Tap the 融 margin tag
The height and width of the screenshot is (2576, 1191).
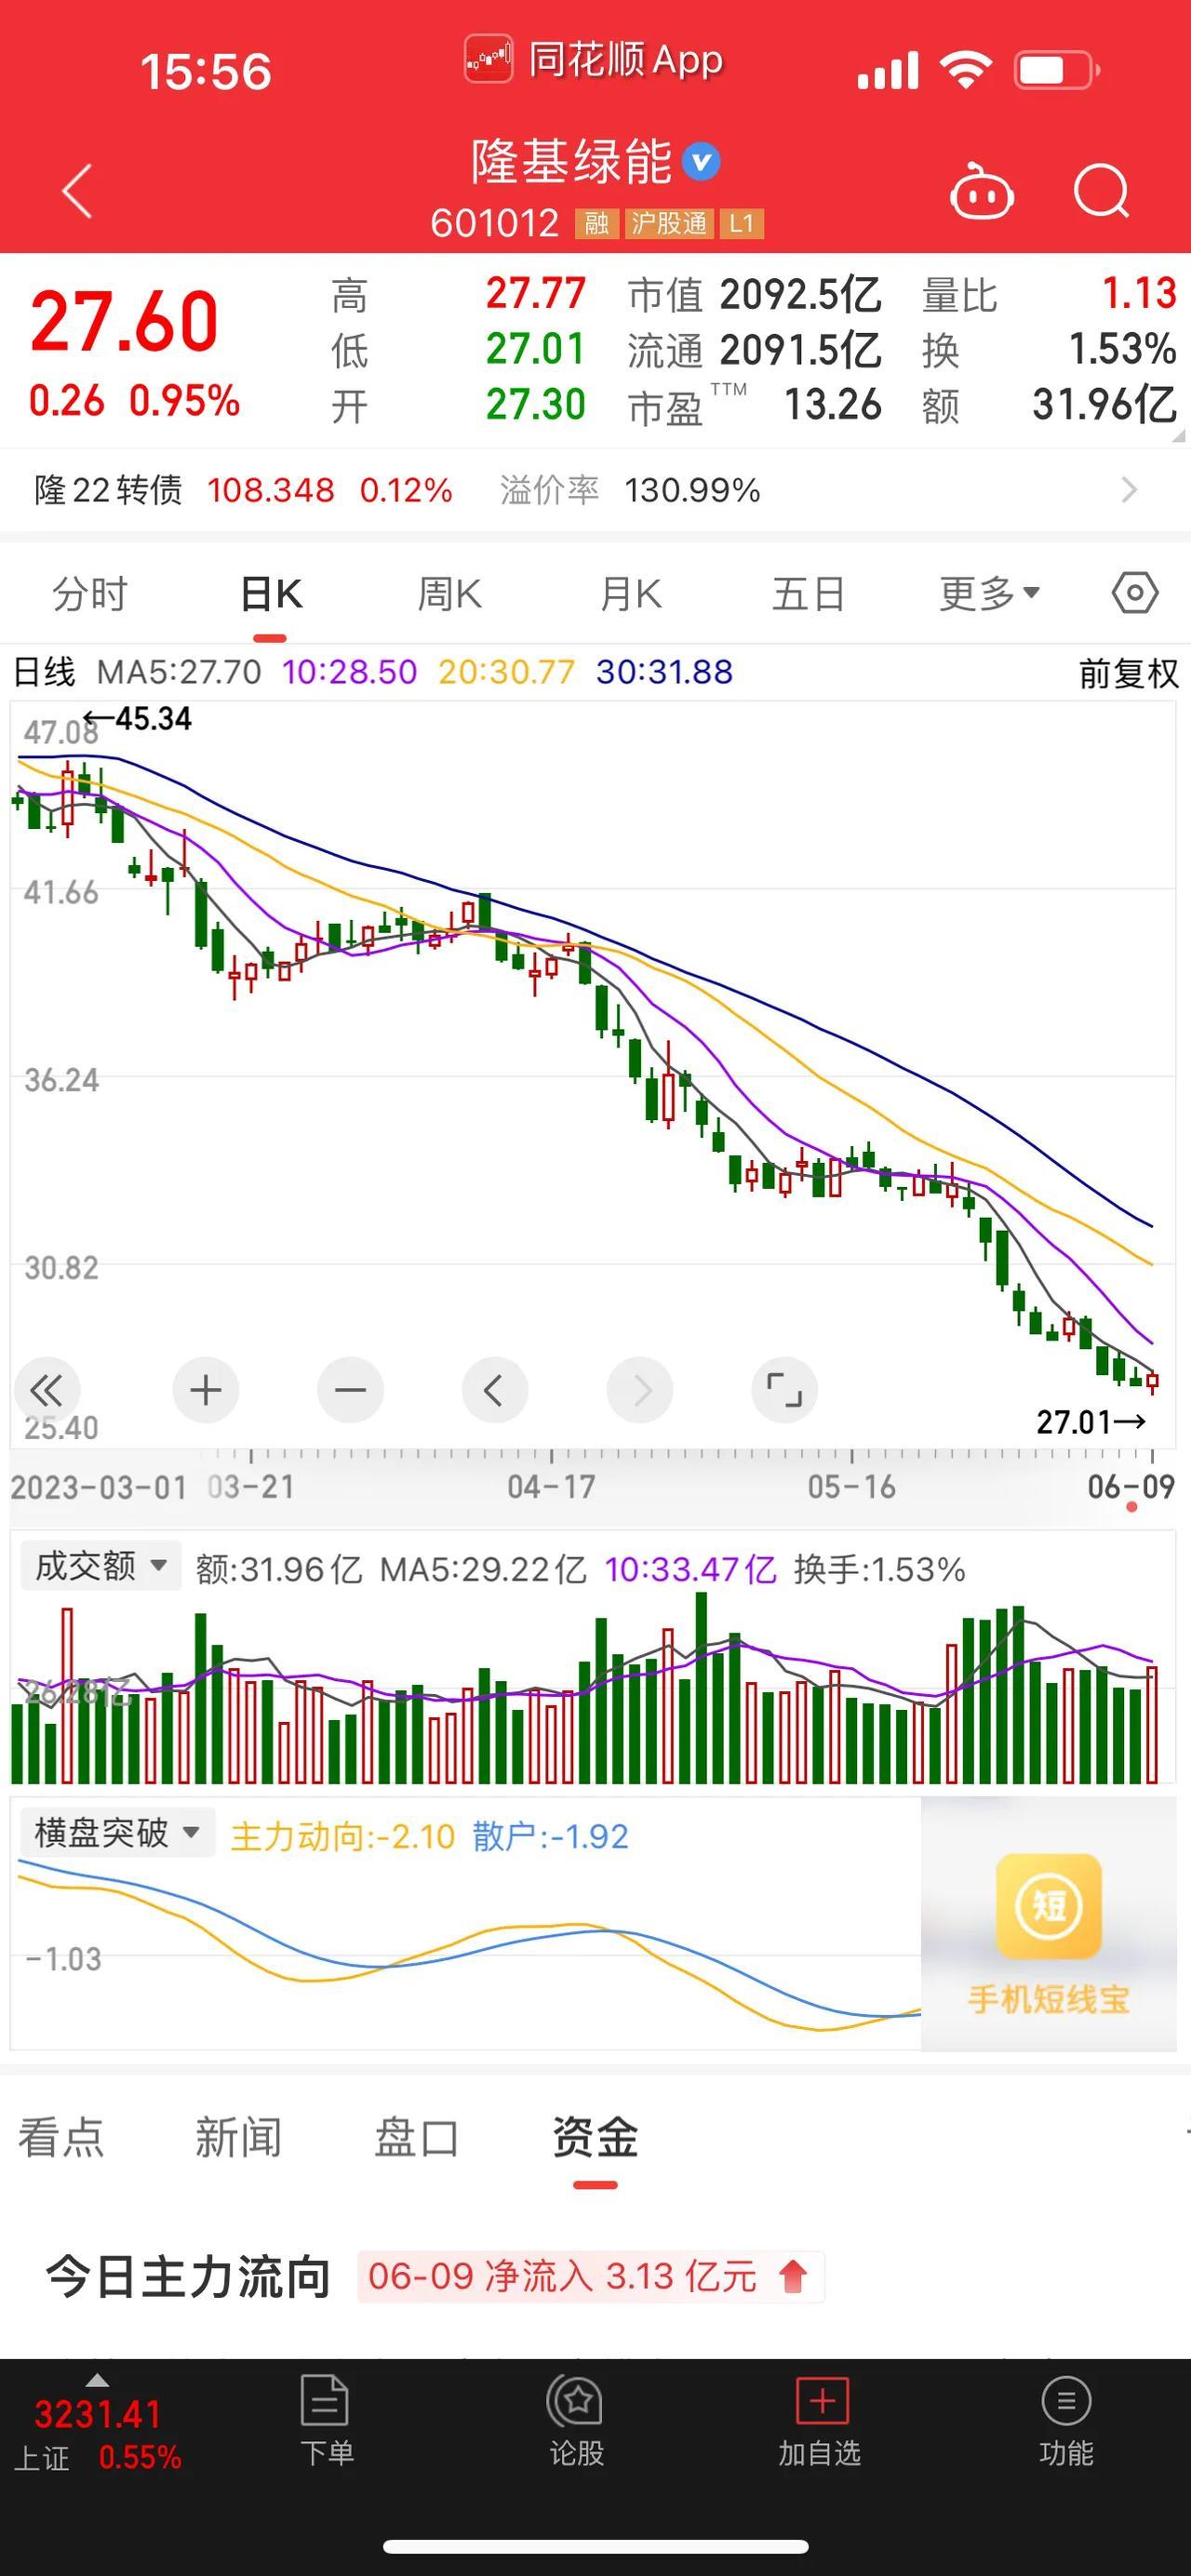click(597, 223)
